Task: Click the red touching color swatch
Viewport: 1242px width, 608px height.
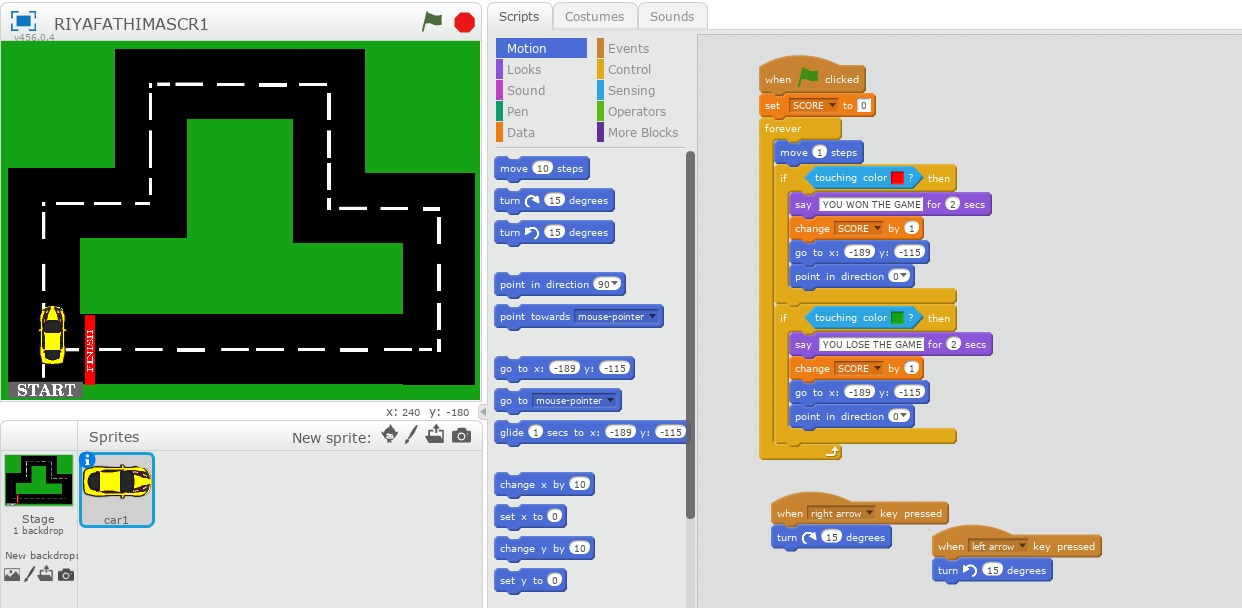Action: coord(897,178)
